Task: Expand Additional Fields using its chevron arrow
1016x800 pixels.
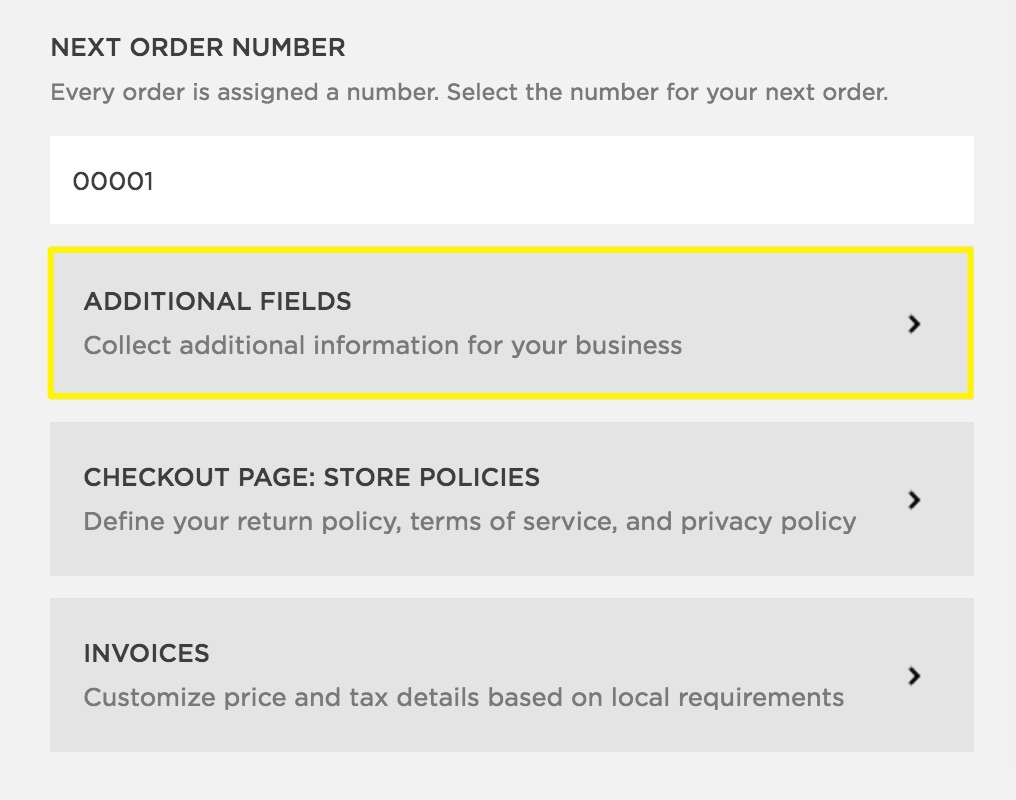Action: click(913, 324)
